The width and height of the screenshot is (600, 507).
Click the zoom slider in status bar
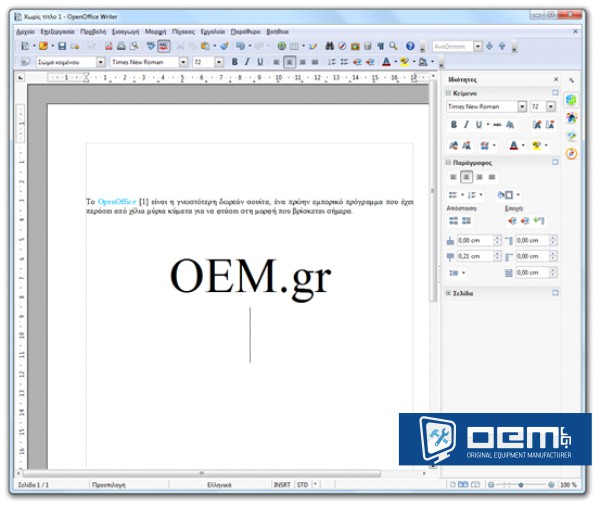tap(521, 485)
